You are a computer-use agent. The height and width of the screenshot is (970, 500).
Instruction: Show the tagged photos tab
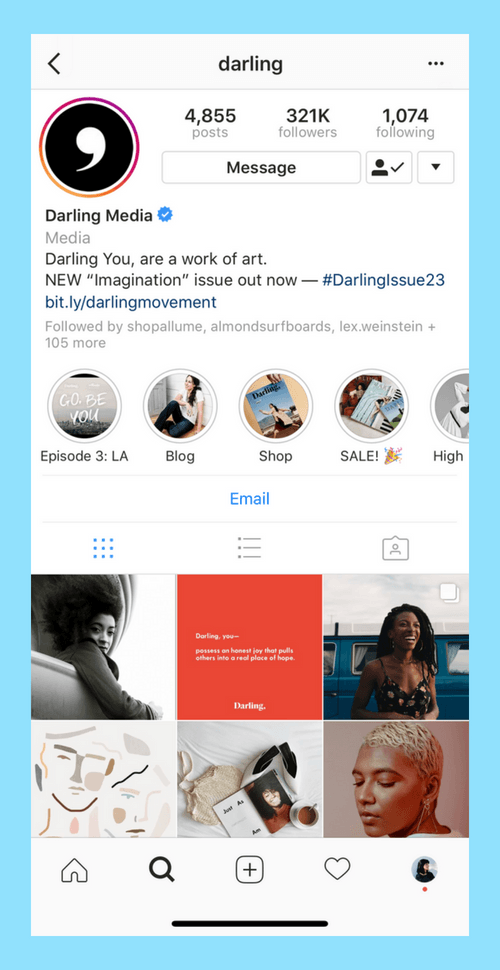pos(395,548)
